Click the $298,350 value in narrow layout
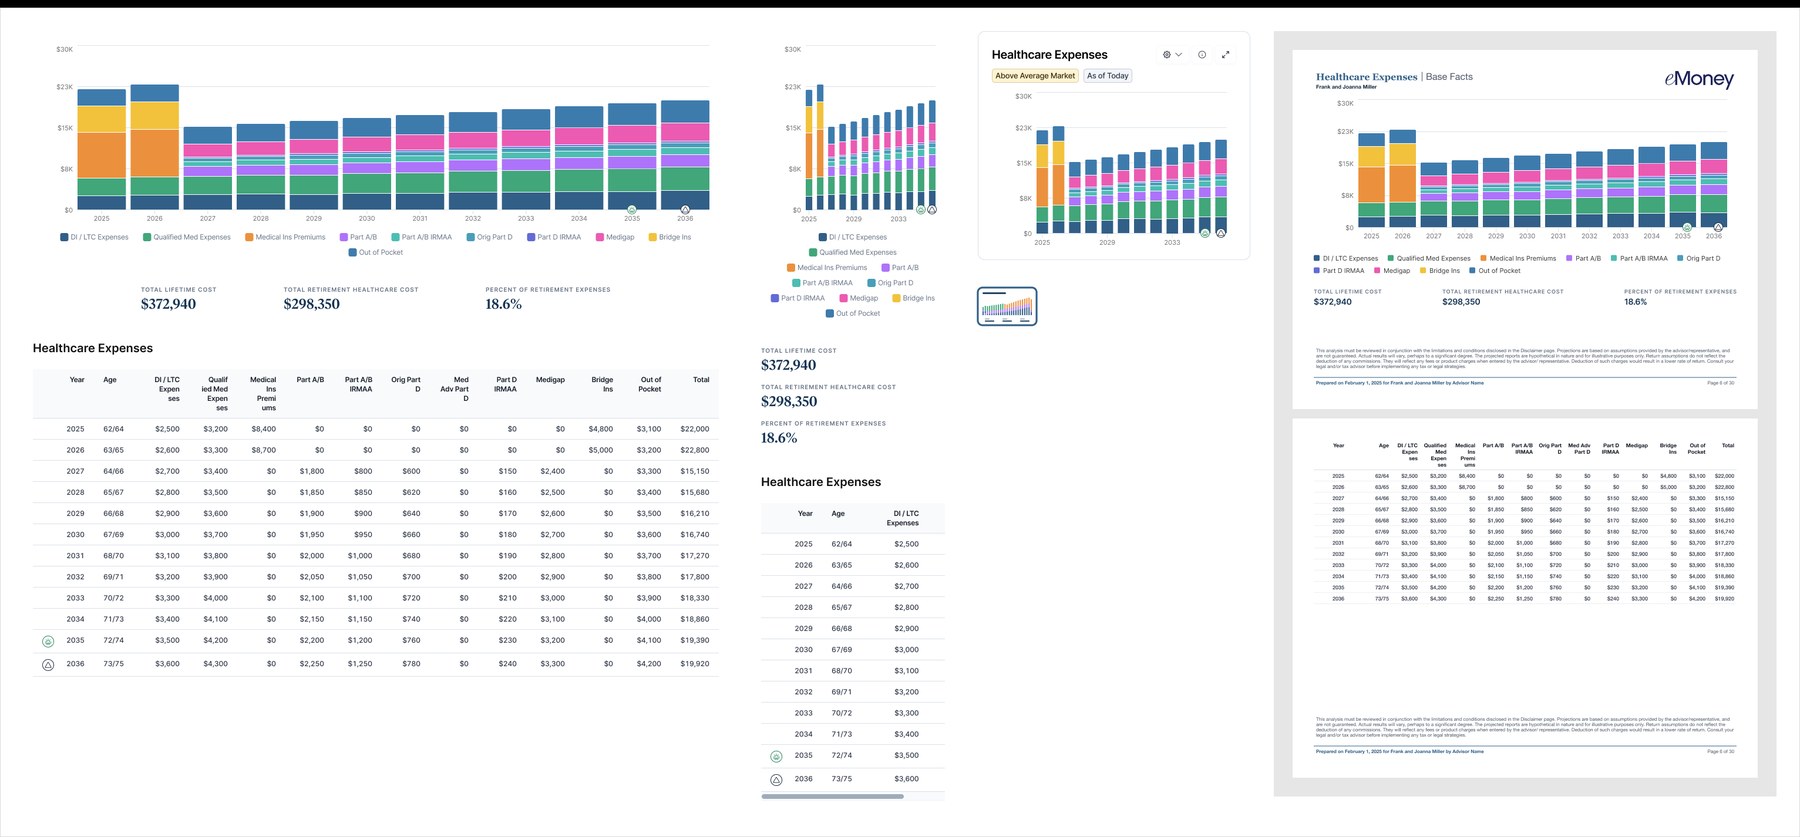This screenshot has width=1800, height=837. pos(789,402)
